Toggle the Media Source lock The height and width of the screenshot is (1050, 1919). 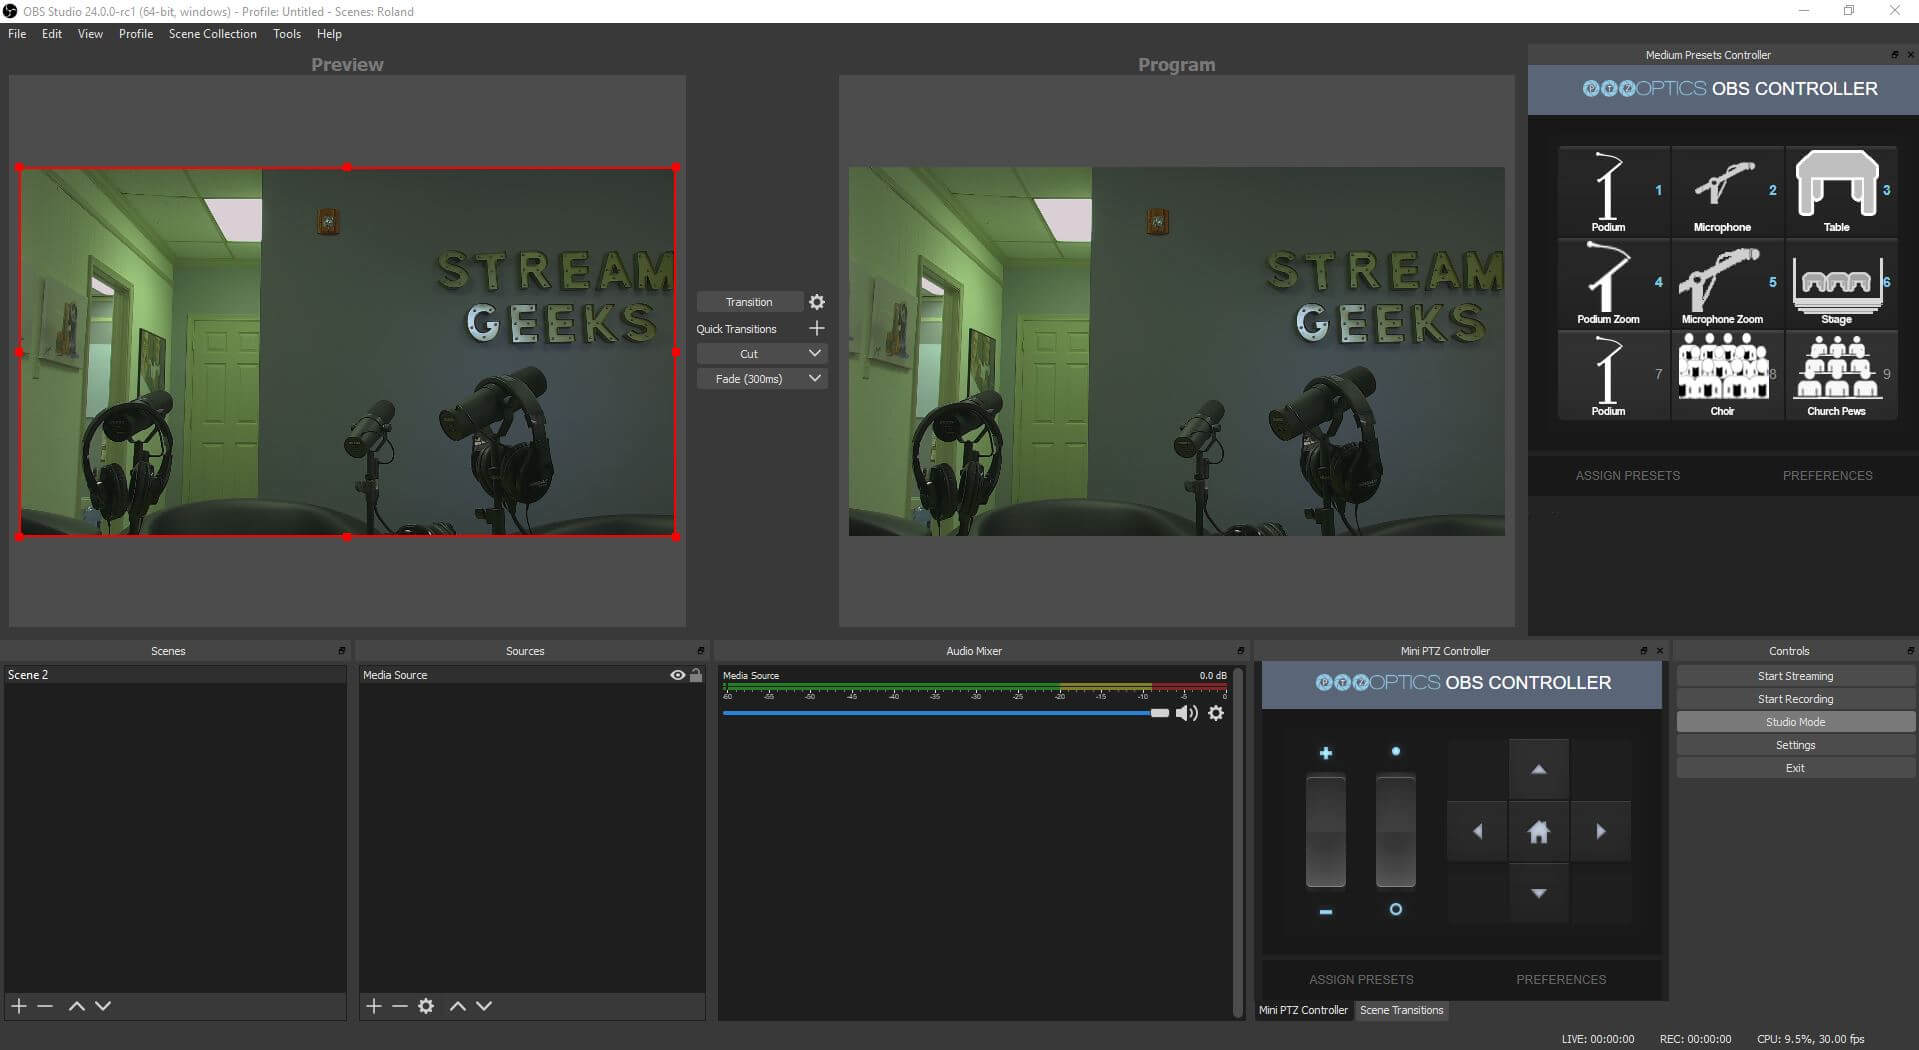tap(696, 675)
